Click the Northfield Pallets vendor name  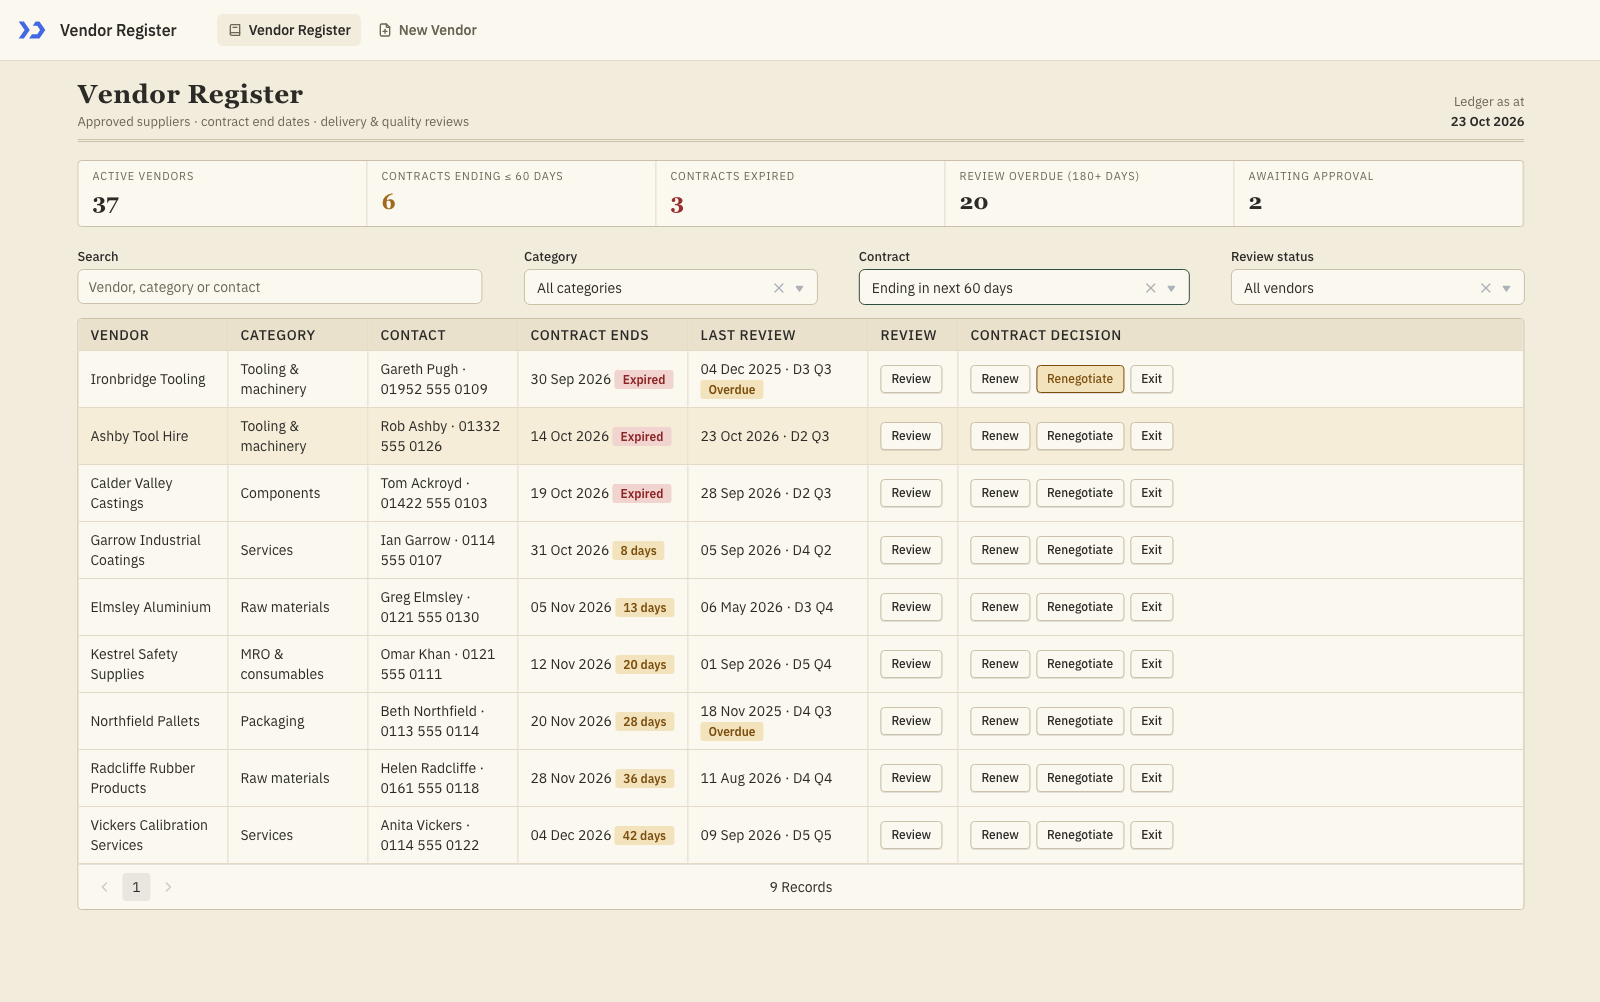pyautogui.click(x=145, y=721)
